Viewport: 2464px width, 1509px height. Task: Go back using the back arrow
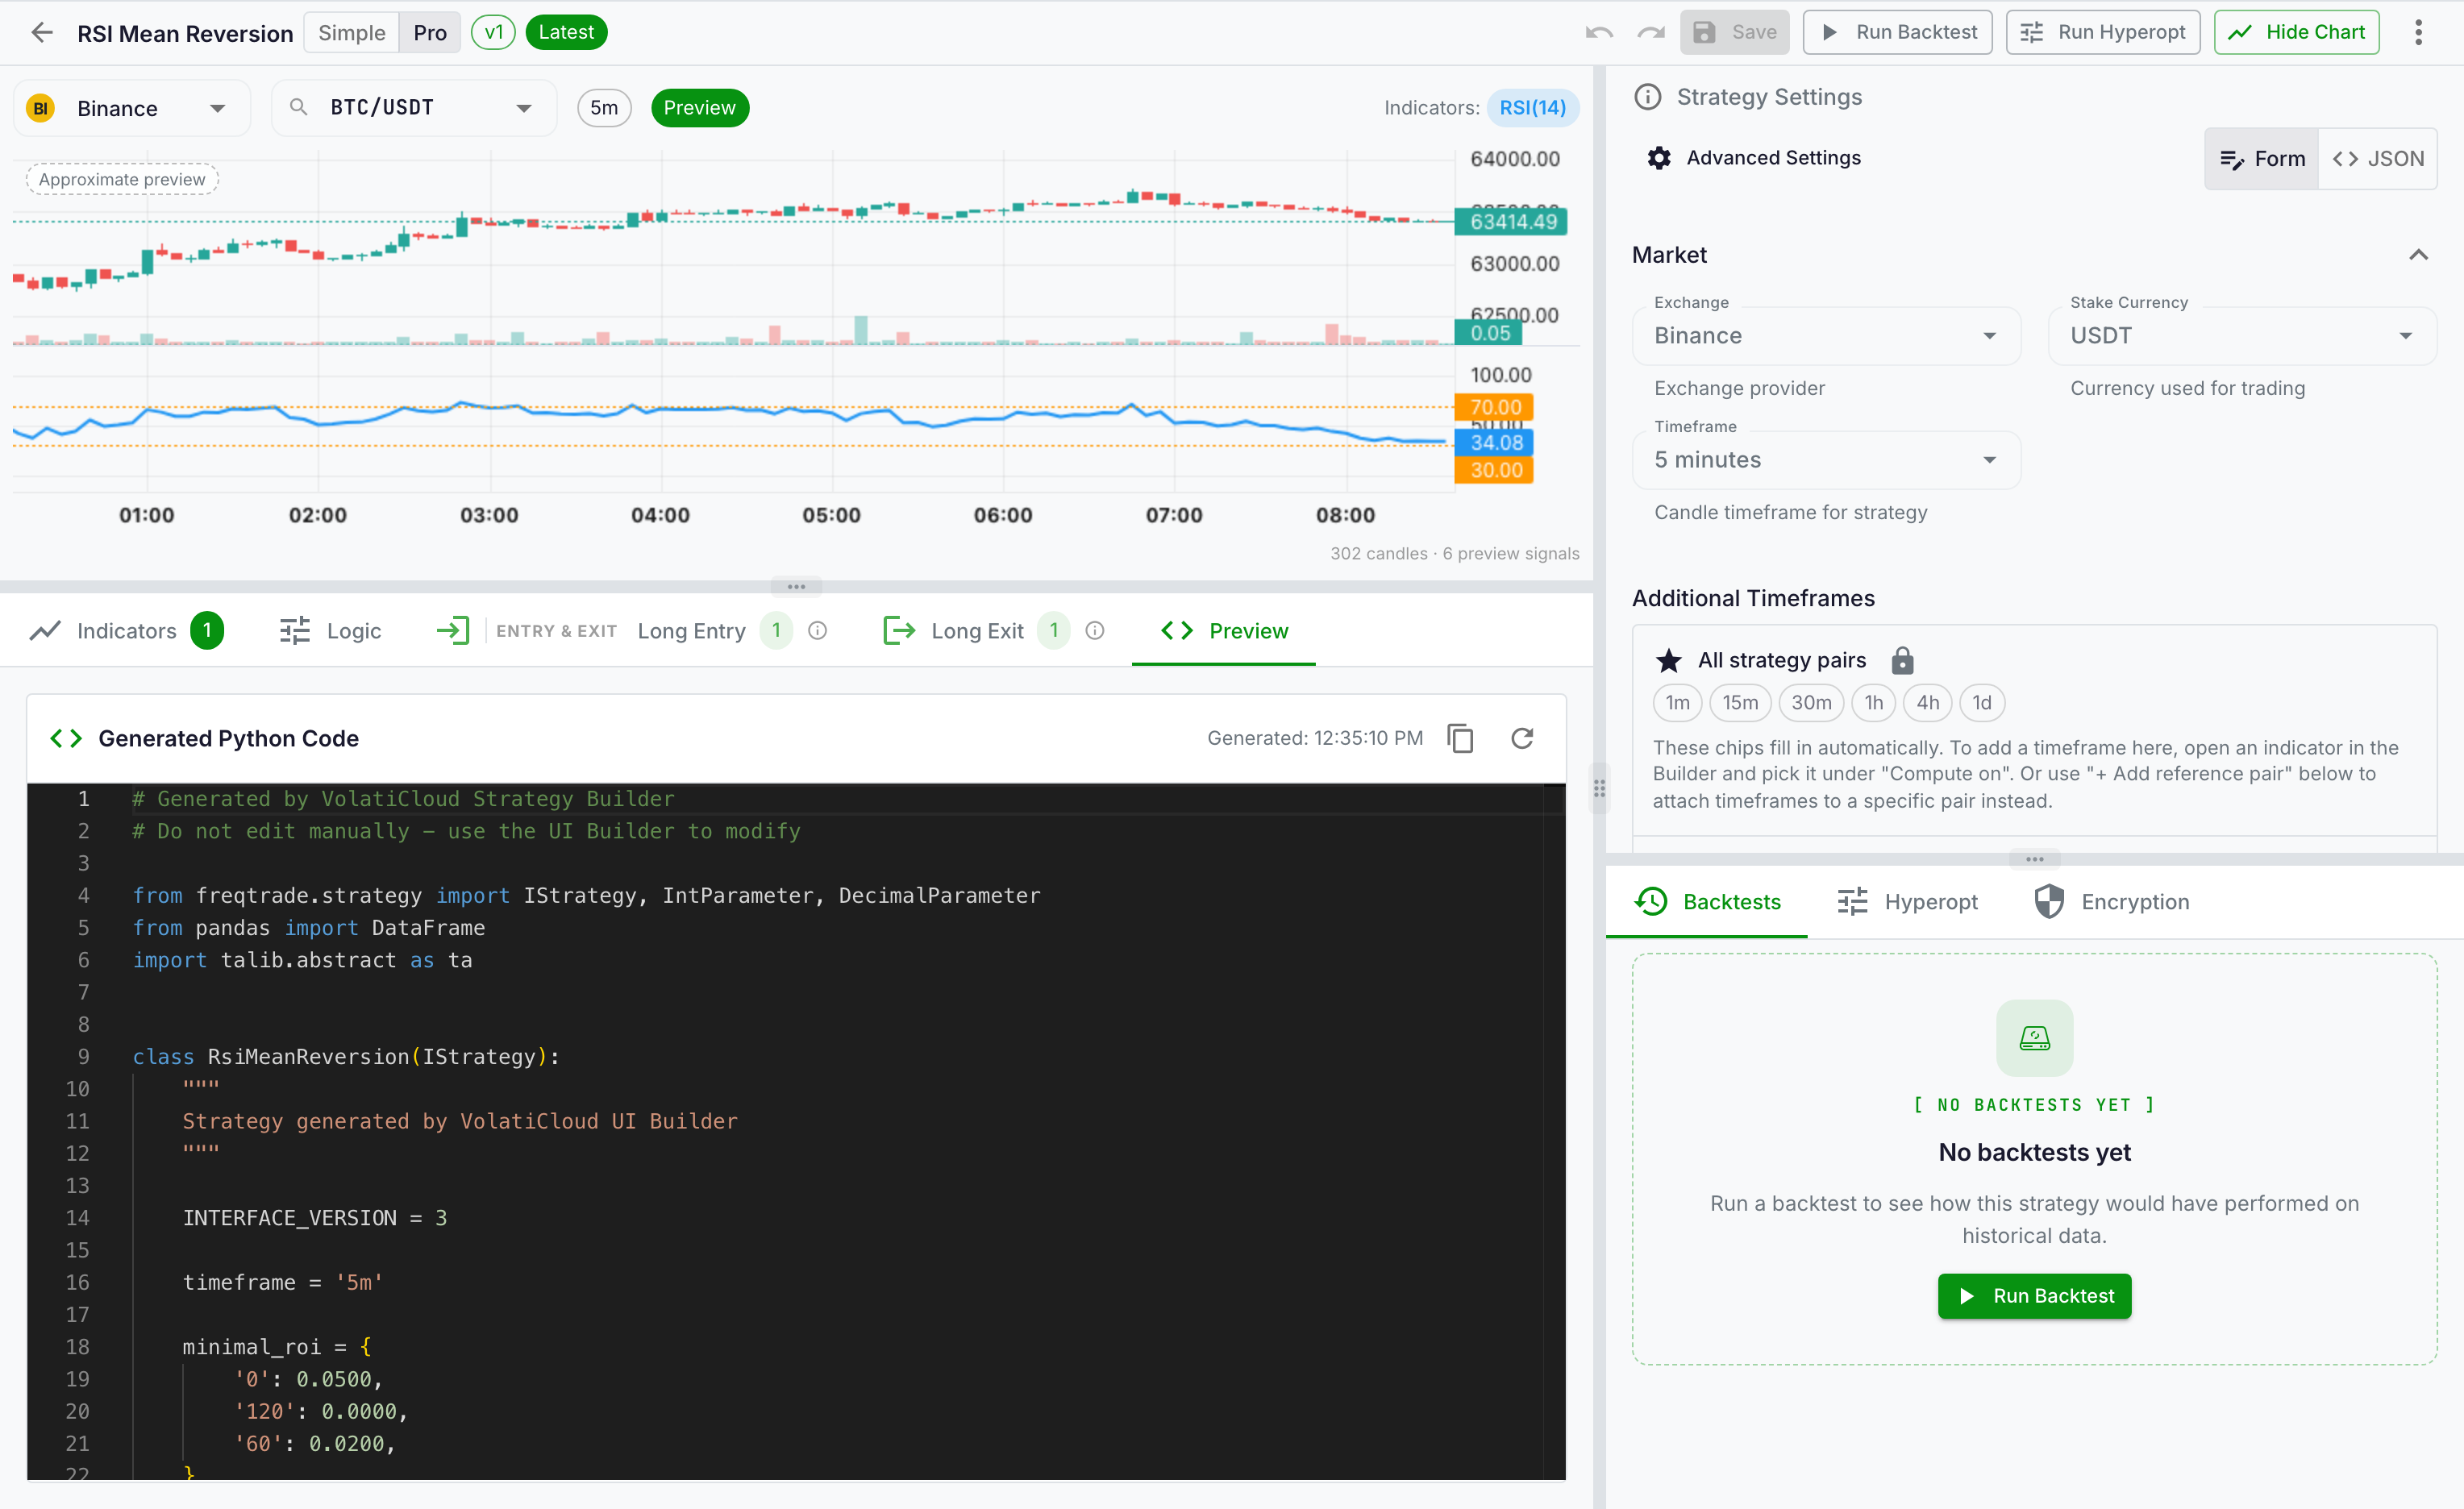[x=42, y=32]
